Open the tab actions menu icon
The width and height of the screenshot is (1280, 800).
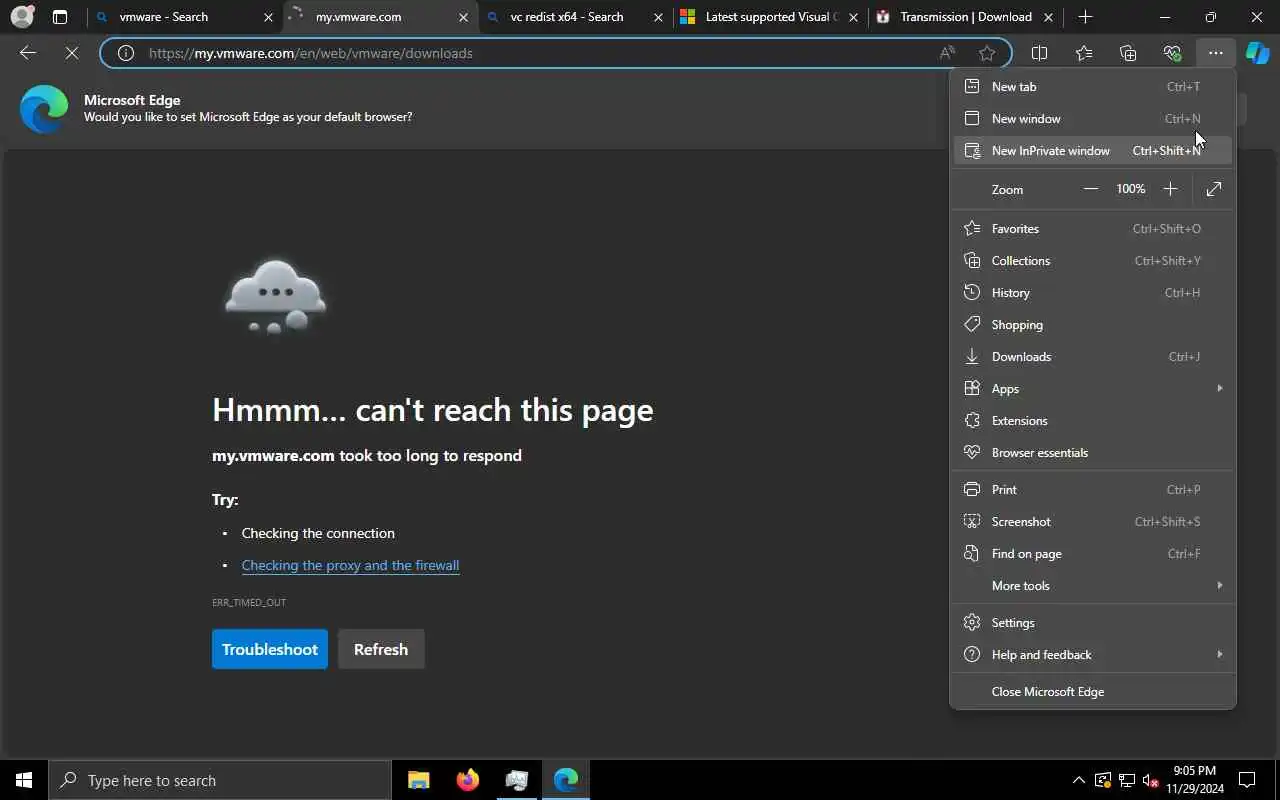pos(60,17)
